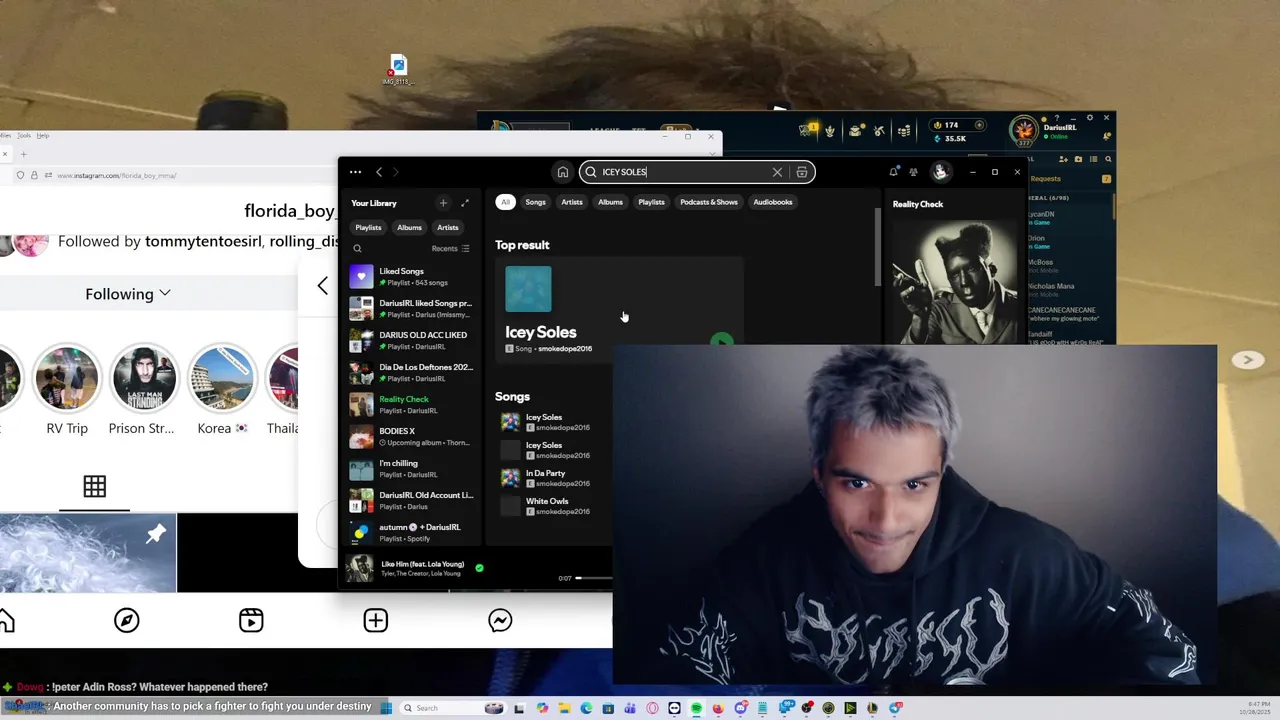Open Spotify's three-dots menu
This screenshot has width=1280, height=720.
pyautogui.click(x=355, y=172)
